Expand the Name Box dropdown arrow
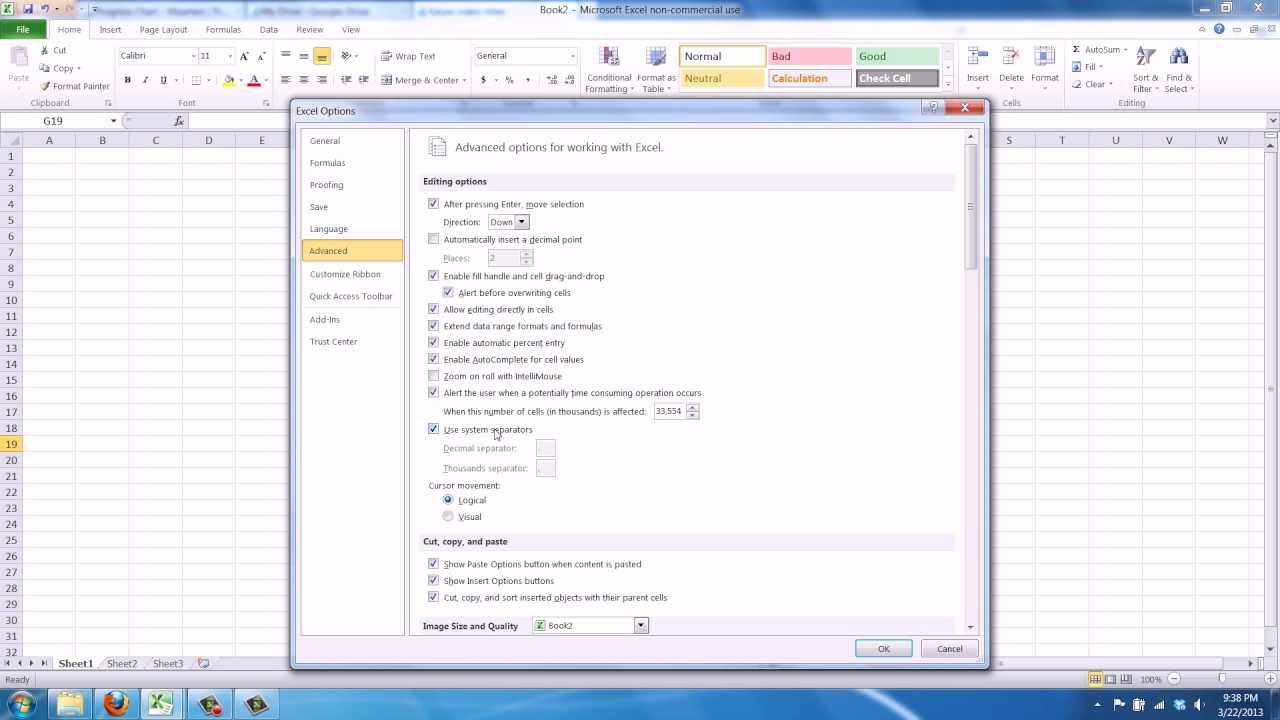 point(114,121)
